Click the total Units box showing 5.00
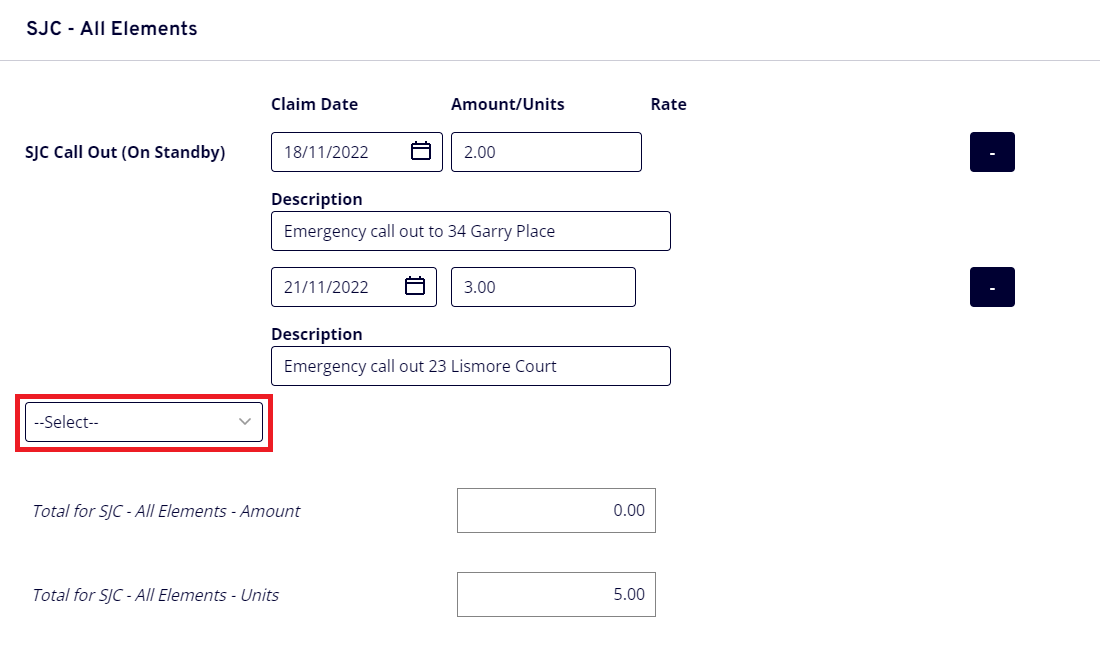Image resolution: width=1100 pixels, height=645 pixels. click(556, 594)
